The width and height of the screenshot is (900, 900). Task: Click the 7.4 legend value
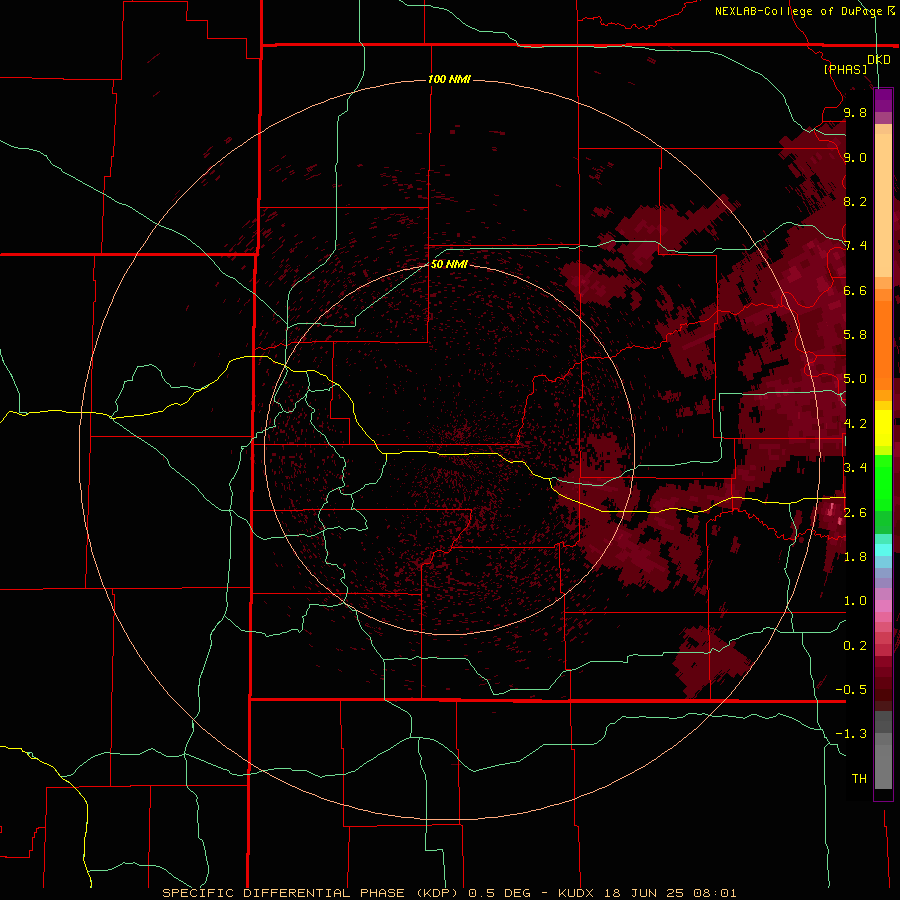pos(855,246)
